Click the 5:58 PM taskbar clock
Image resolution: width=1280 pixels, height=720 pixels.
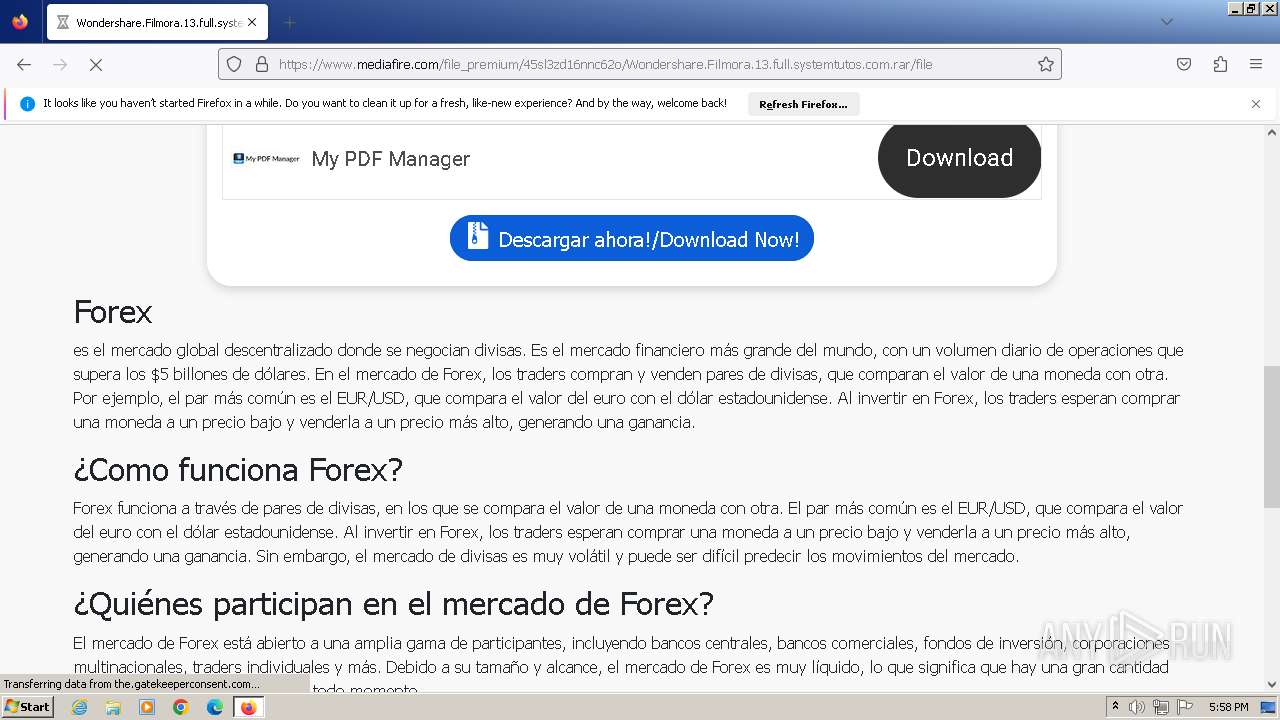tap(1228, 707)
